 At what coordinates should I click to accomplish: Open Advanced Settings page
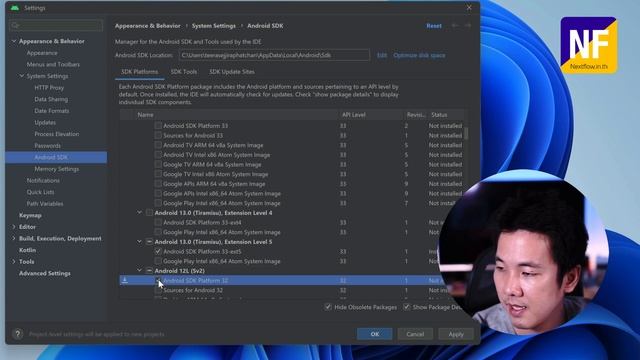click(x=44, y=273)
